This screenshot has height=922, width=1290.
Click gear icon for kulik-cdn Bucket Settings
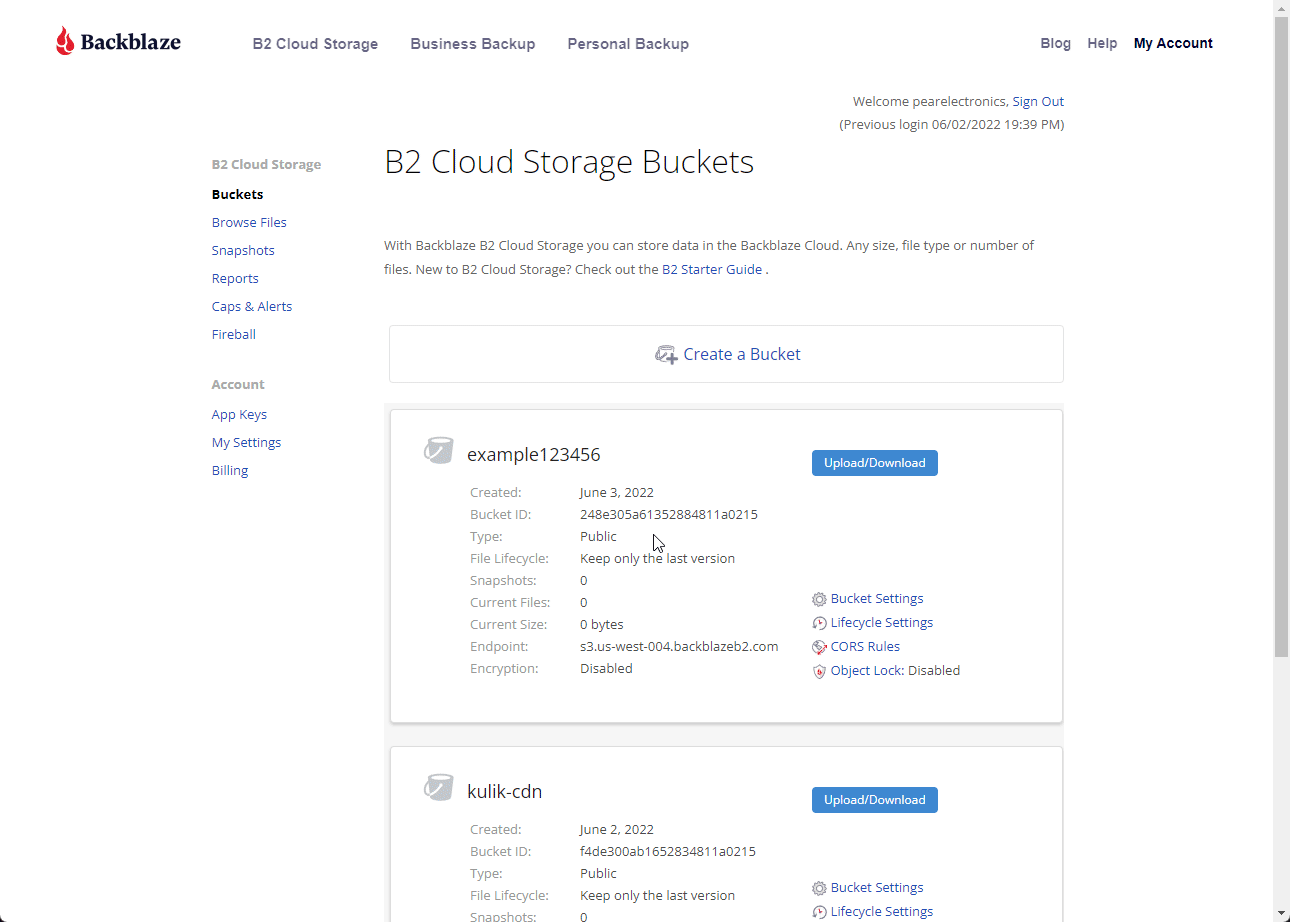819,888
